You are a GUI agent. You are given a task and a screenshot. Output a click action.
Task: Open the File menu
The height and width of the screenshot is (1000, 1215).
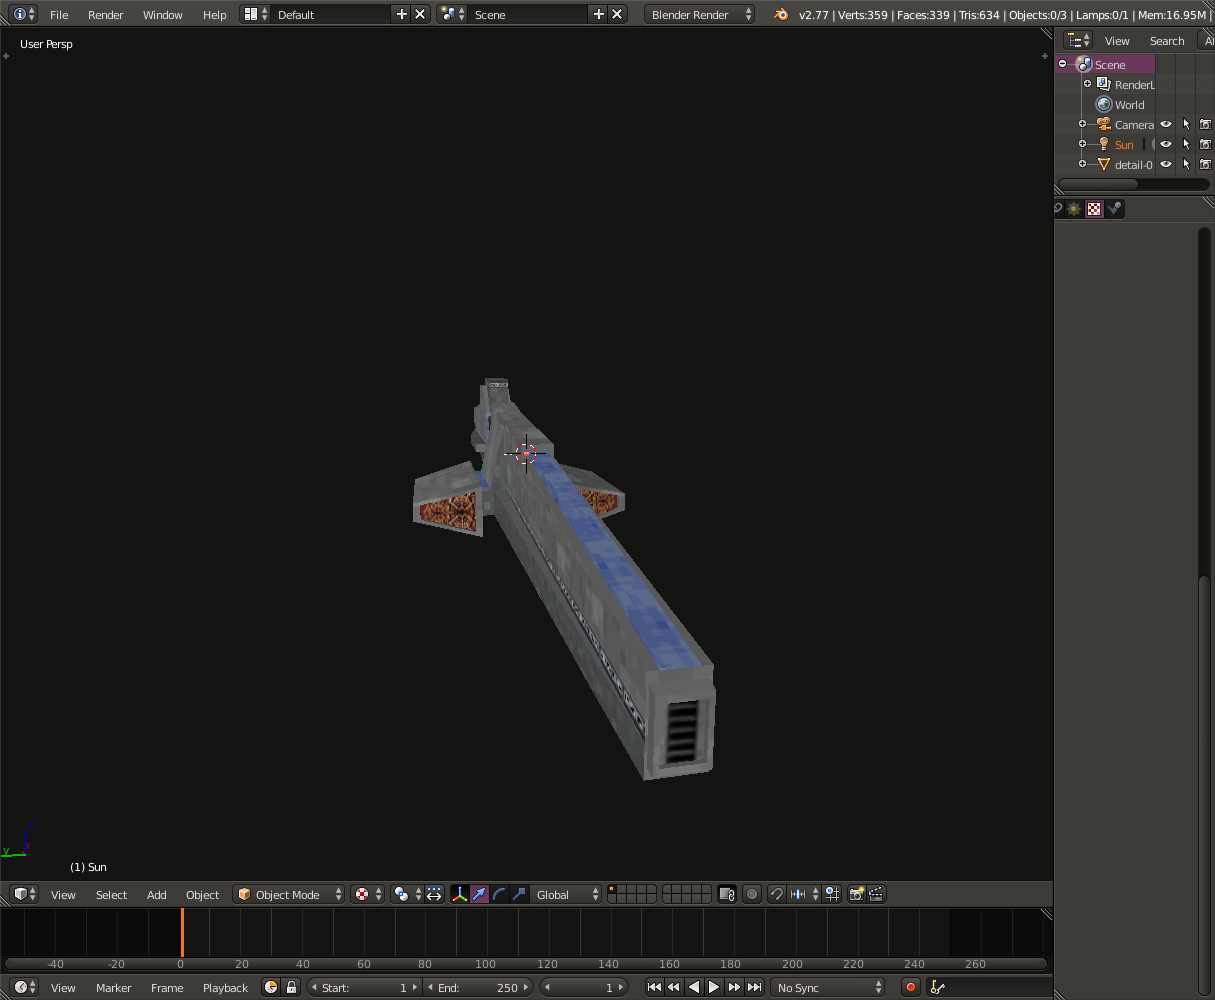click(59, 15)
